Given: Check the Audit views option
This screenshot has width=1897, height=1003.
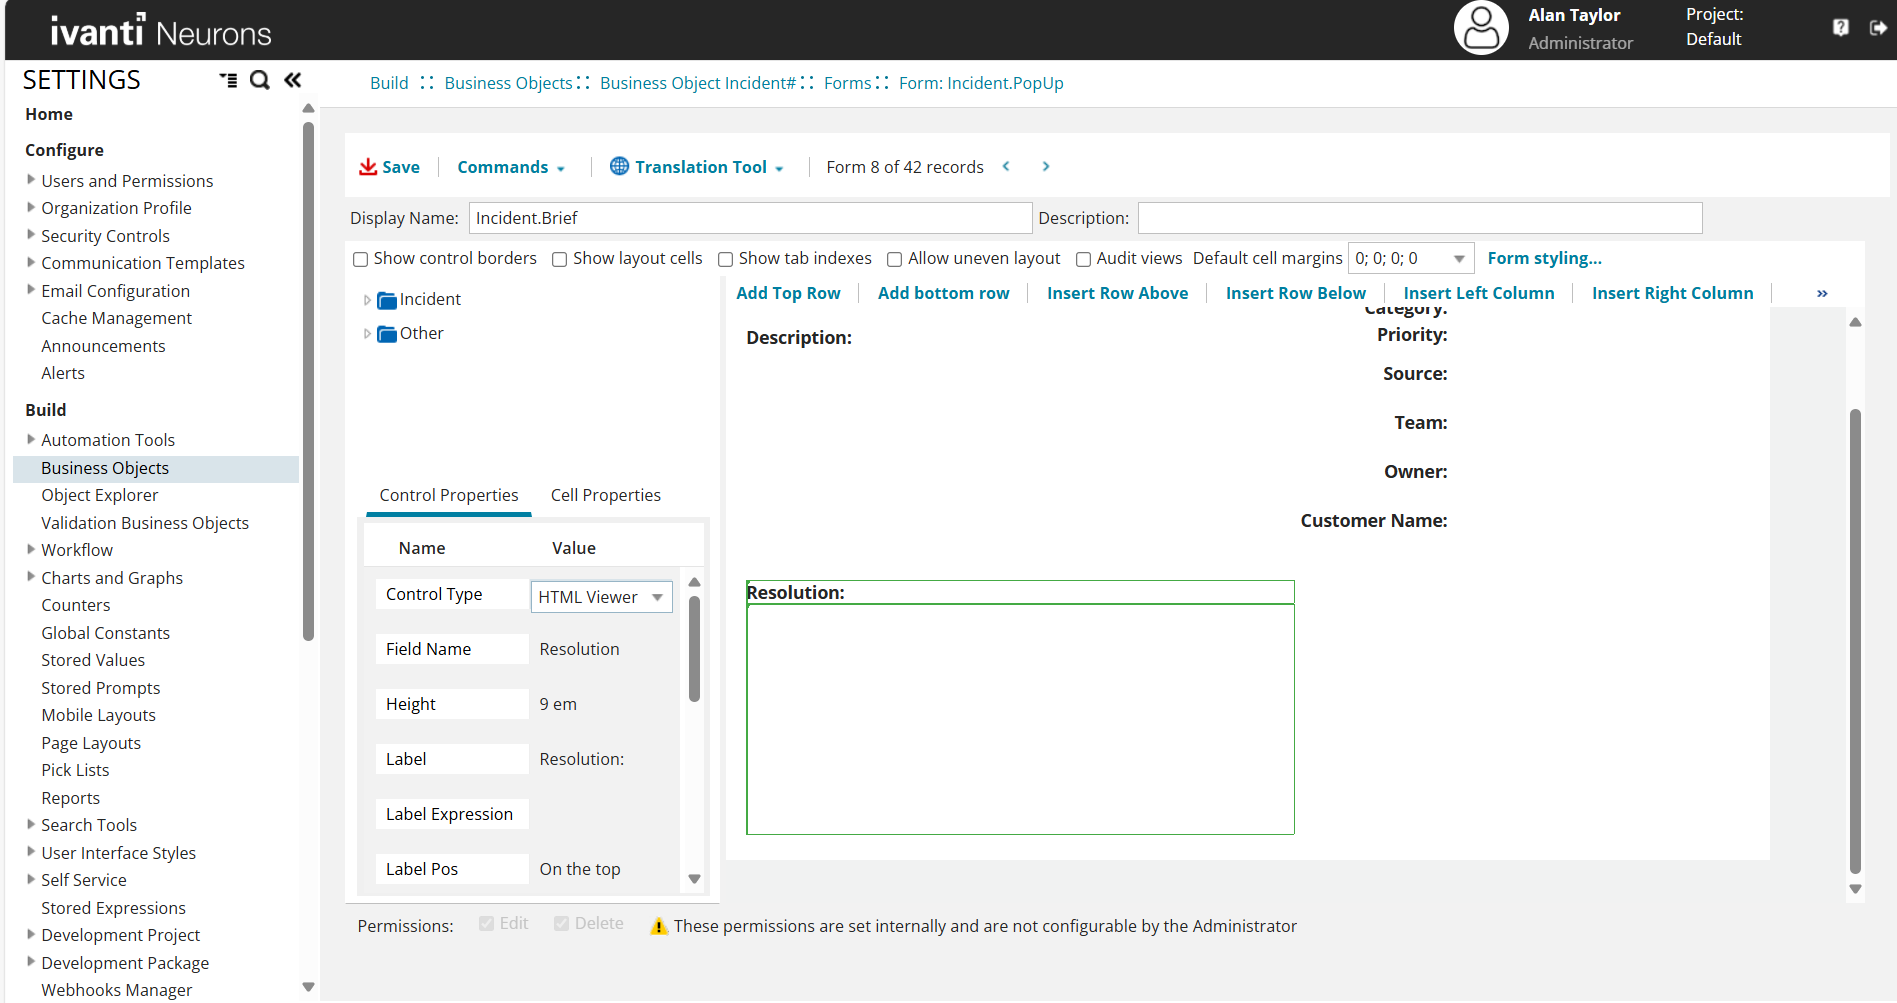Looking at the screenshot, I should 1083,259.
